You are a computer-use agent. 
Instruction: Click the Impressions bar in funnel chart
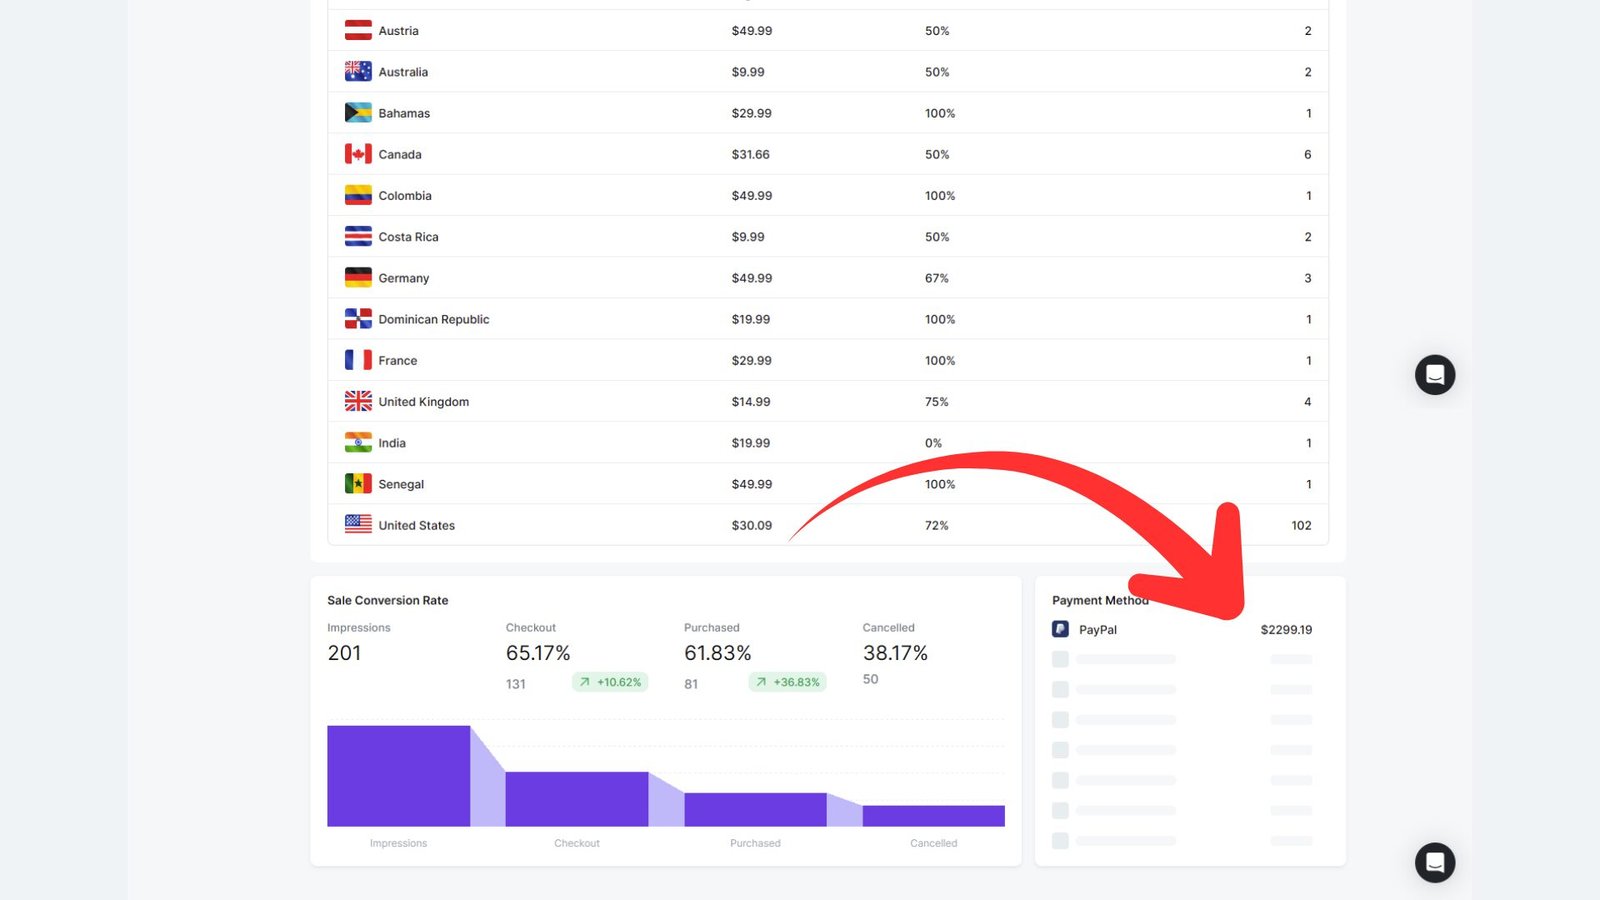(398, 776)
